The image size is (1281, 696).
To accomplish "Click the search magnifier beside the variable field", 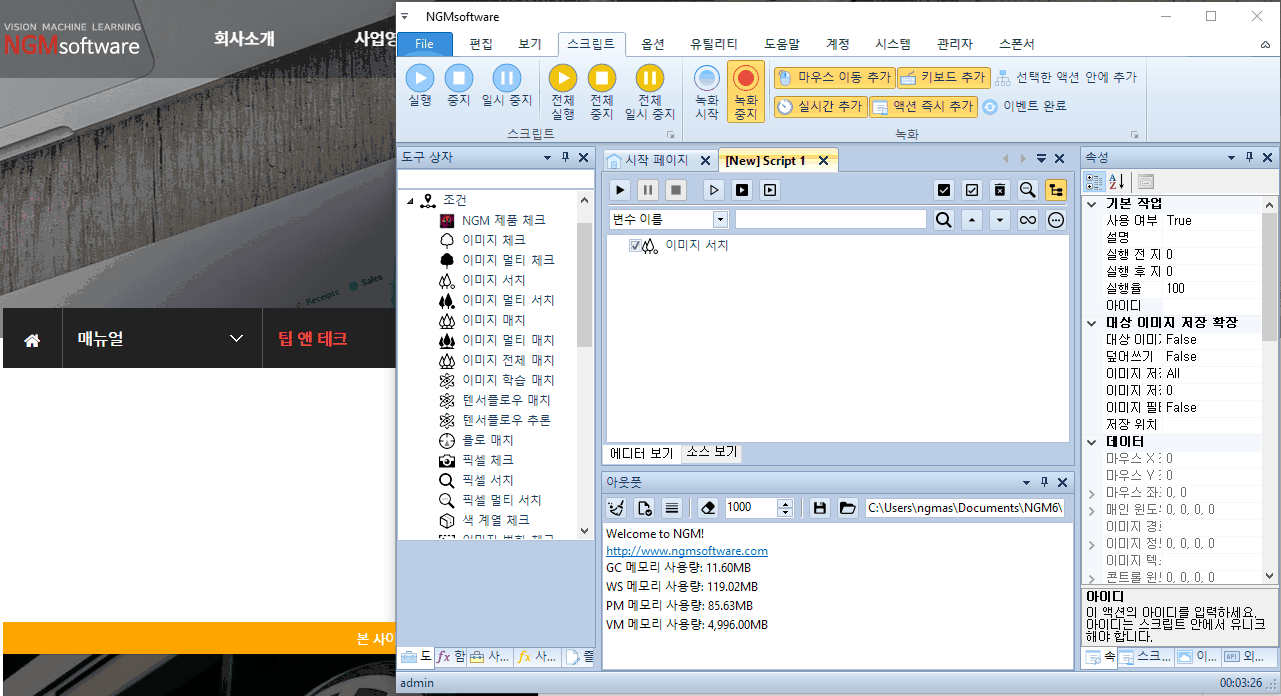I will 943,220.
